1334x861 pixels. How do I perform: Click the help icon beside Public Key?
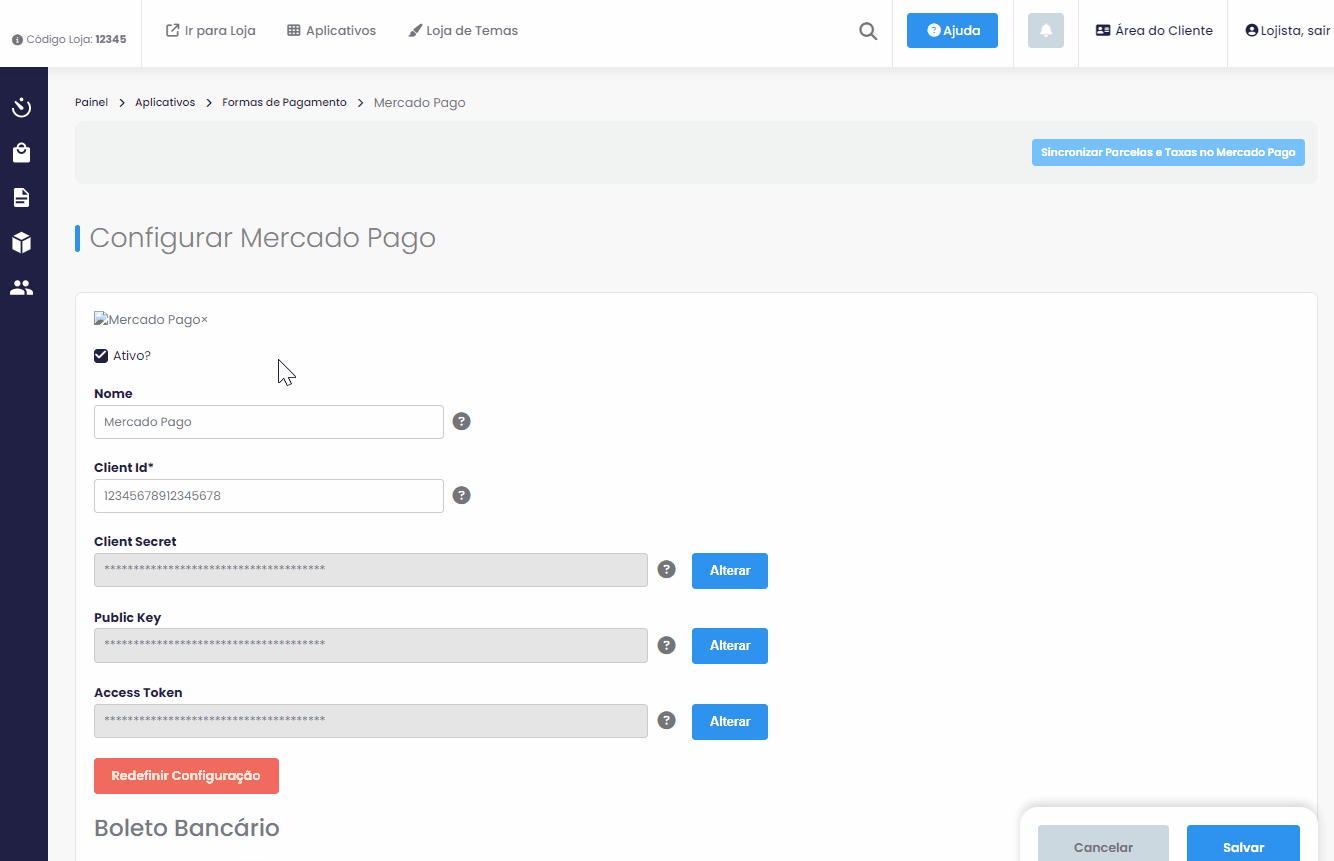pyautogui.click(x=667, y=645)
